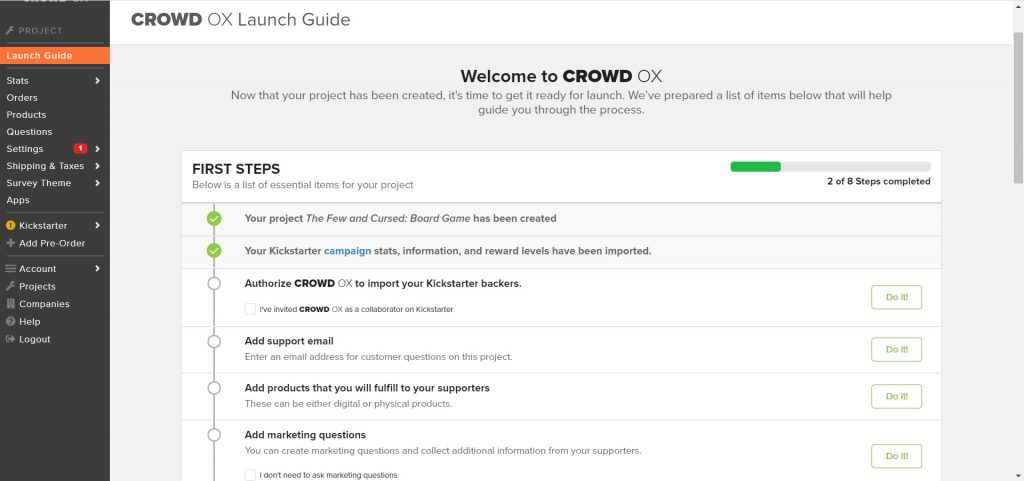1024x481 pixels.
Task: Open Companies in the sidebar
Action: coord(44,304)
